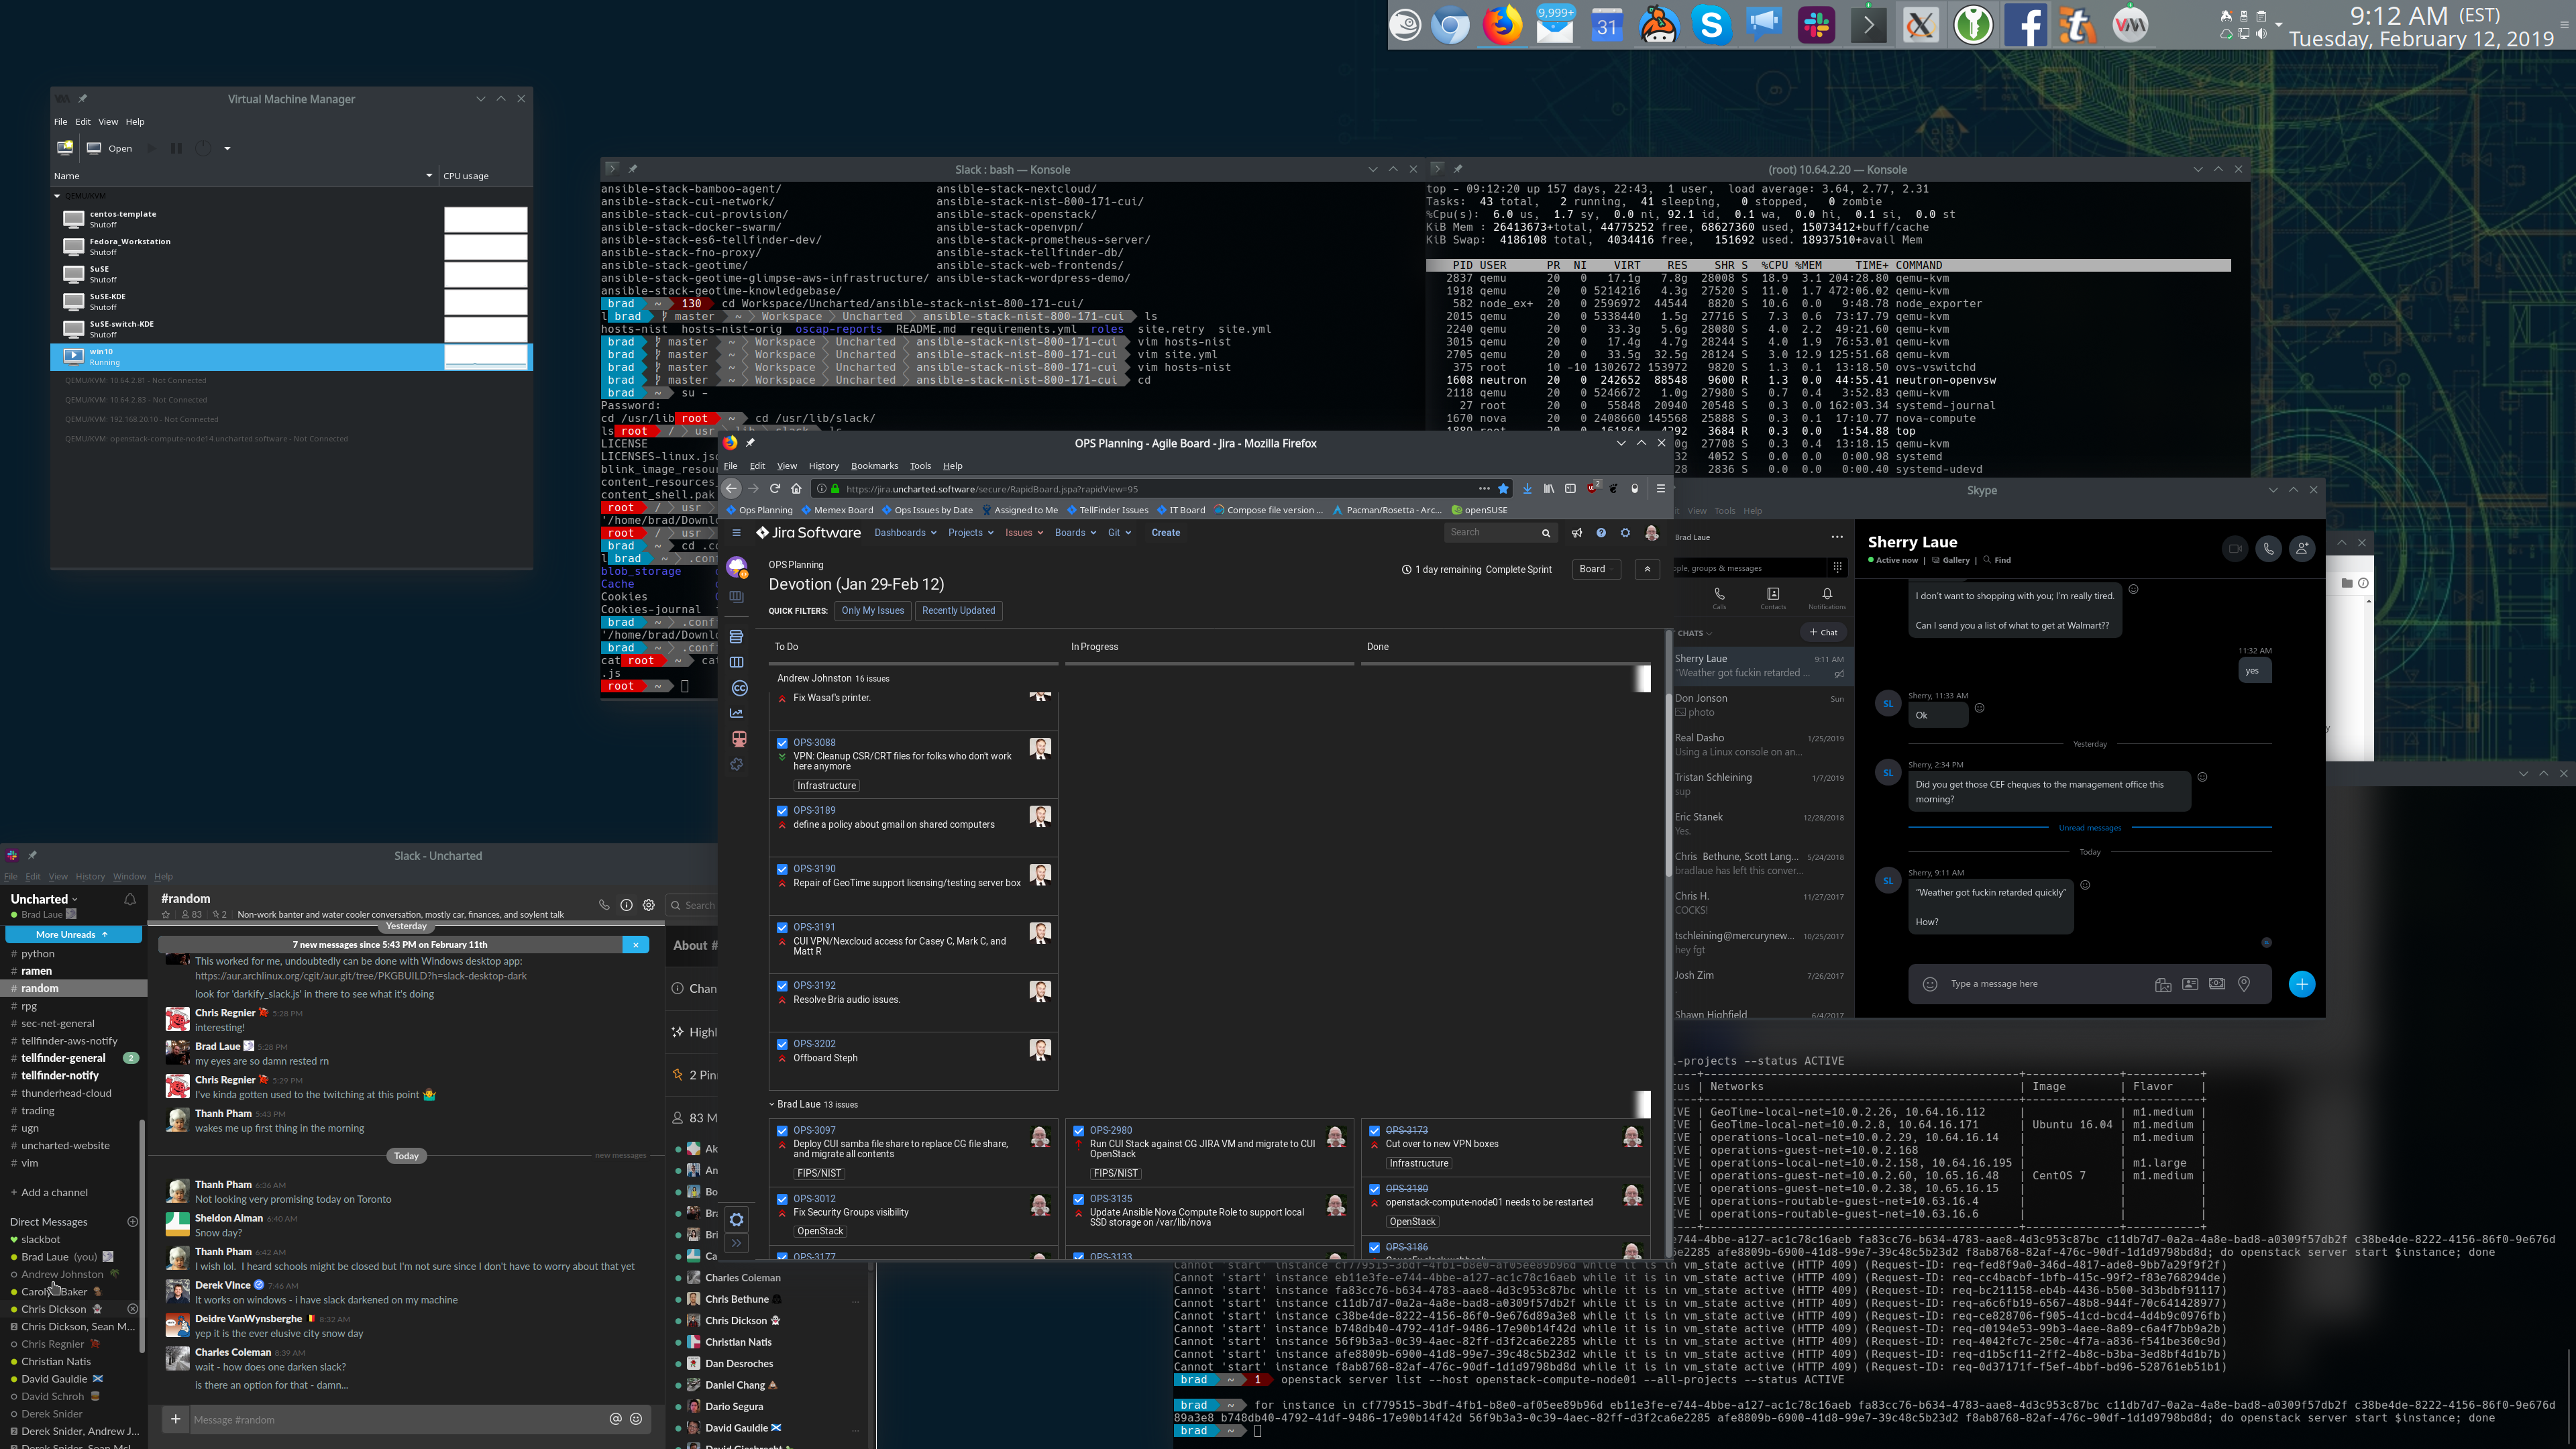Open Skype dial pad grid icon

[1837, 568]
